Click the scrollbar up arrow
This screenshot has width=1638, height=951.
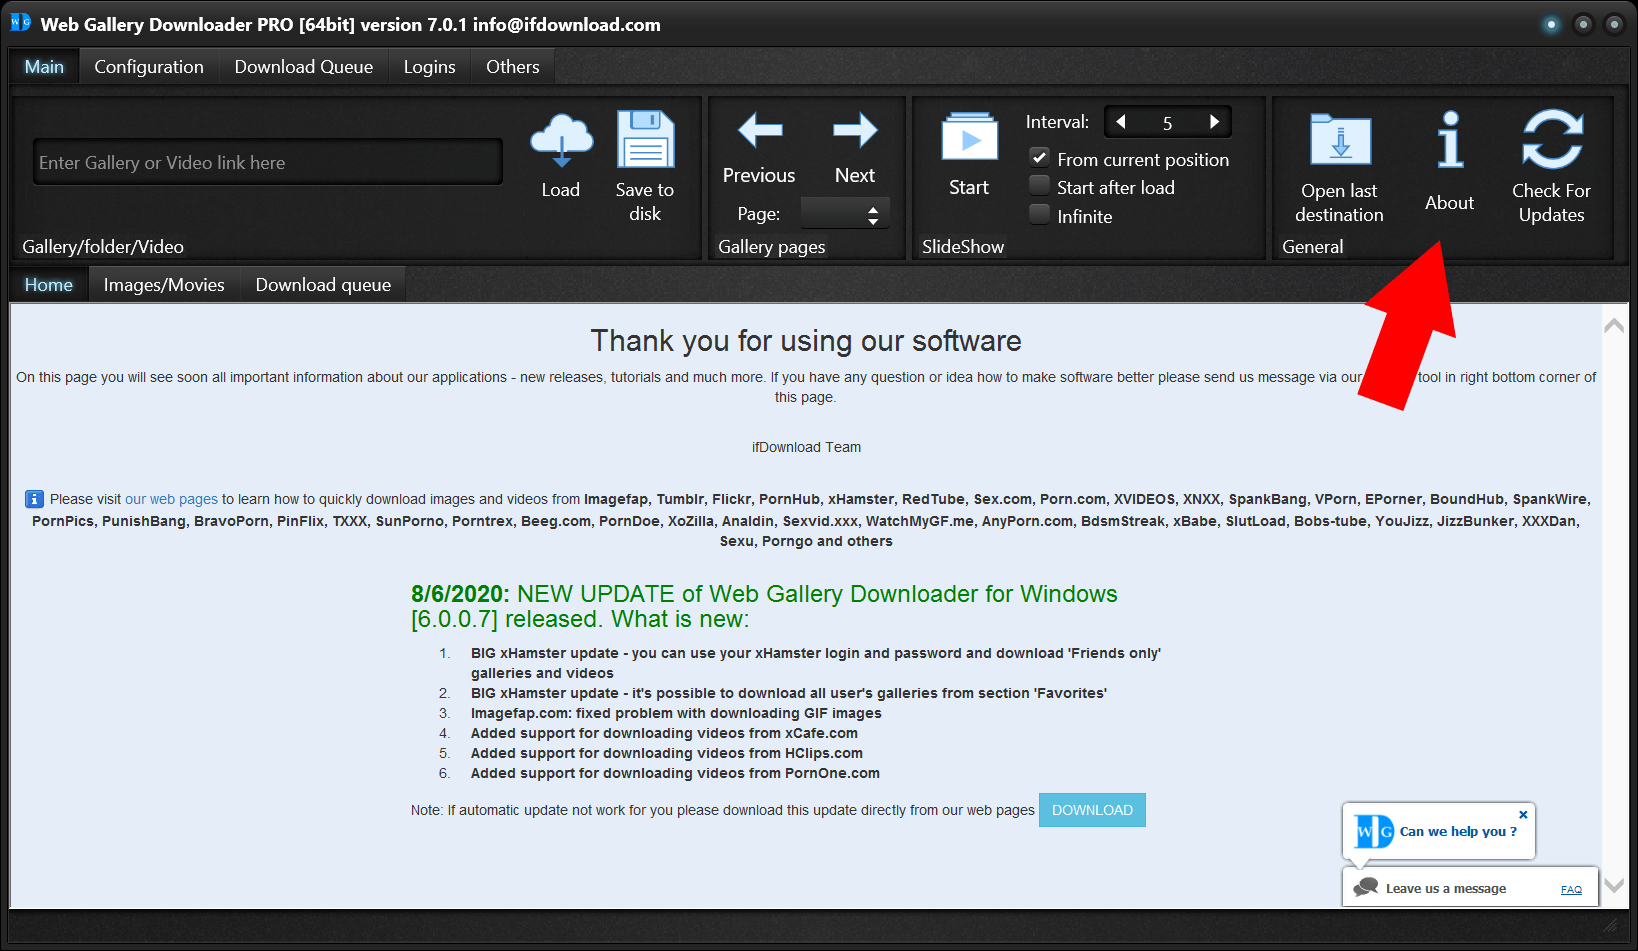pyautogui.click(x=1614, y=325)
